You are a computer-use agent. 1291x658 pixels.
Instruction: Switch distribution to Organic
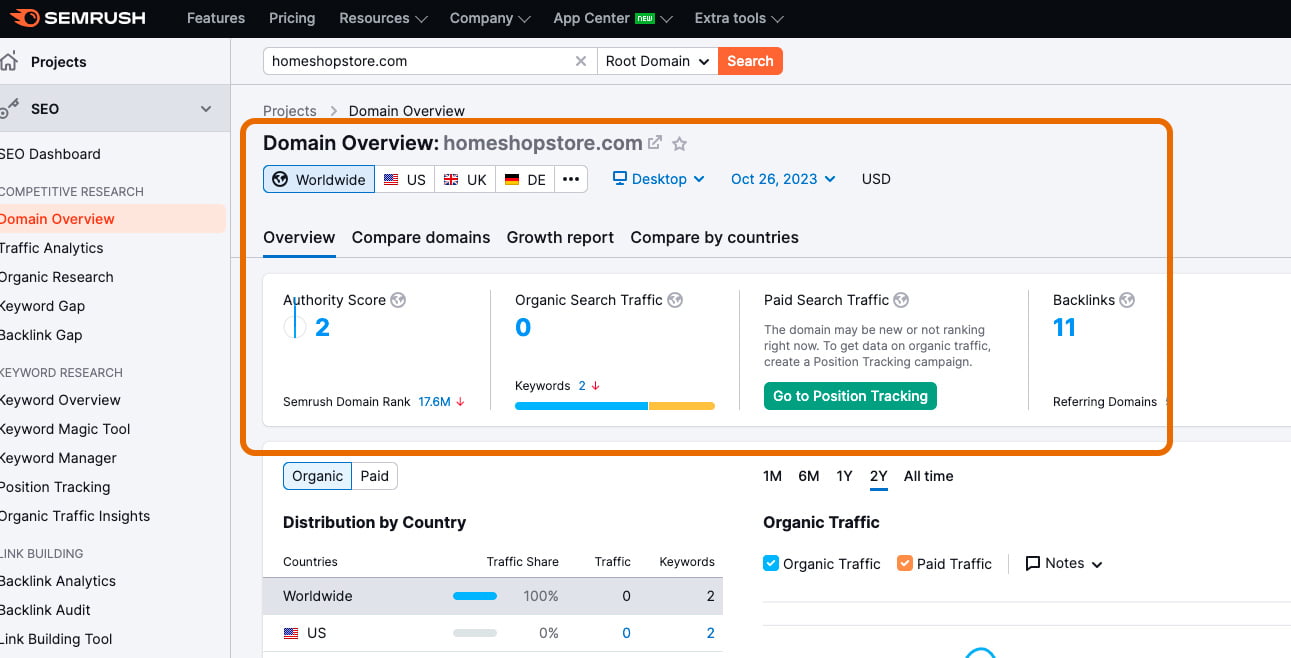coord(317,476)
